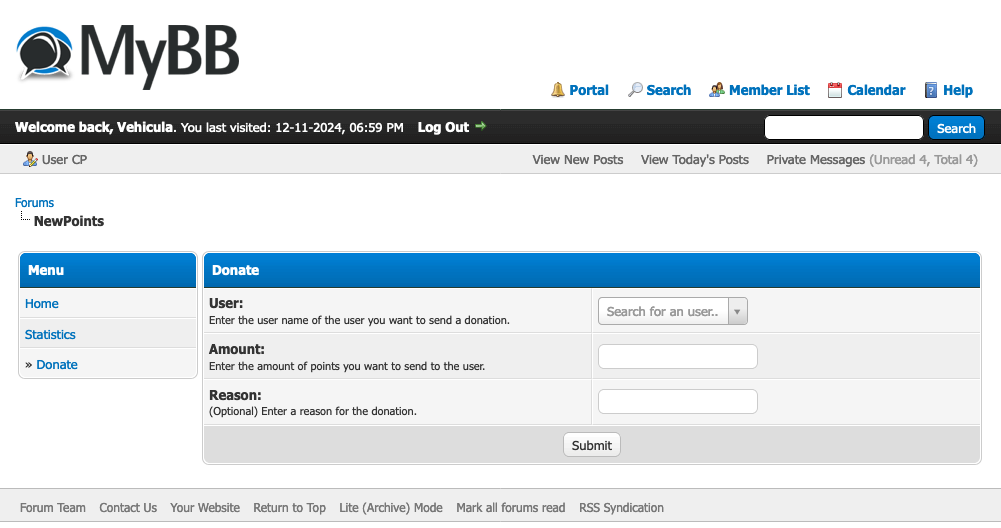Click the green Log Out arrow icon
Viewport: 1001px width, 528px height.
(481, 126)
